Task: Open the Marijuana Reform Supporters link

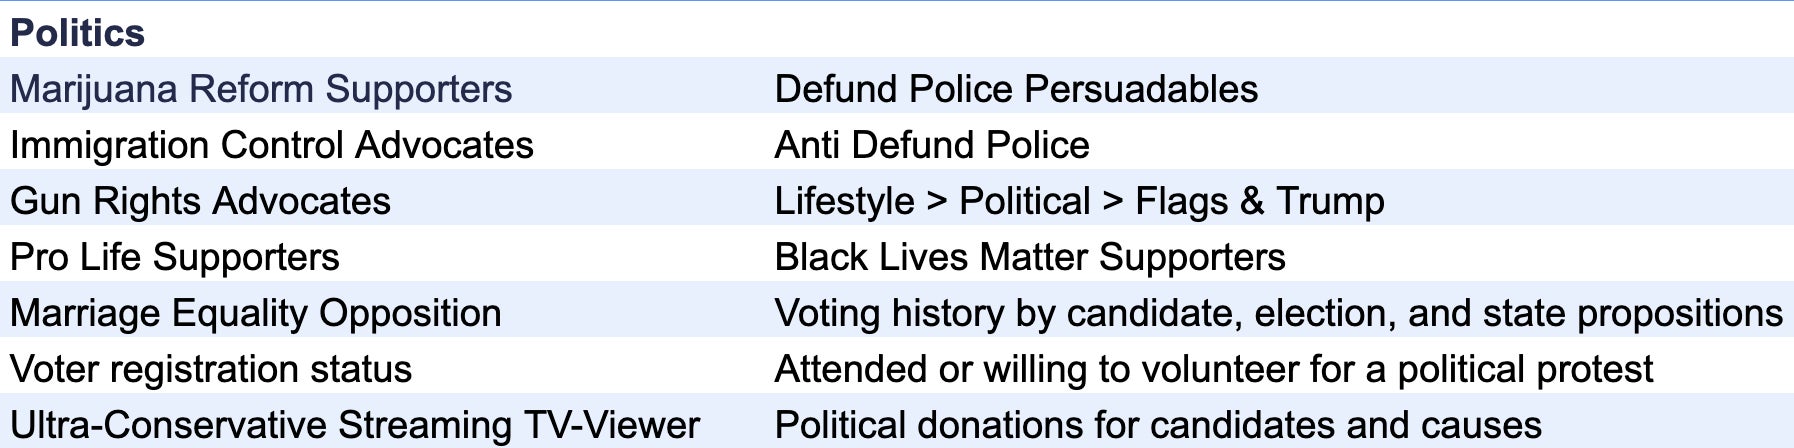Action: pos(261,89)
